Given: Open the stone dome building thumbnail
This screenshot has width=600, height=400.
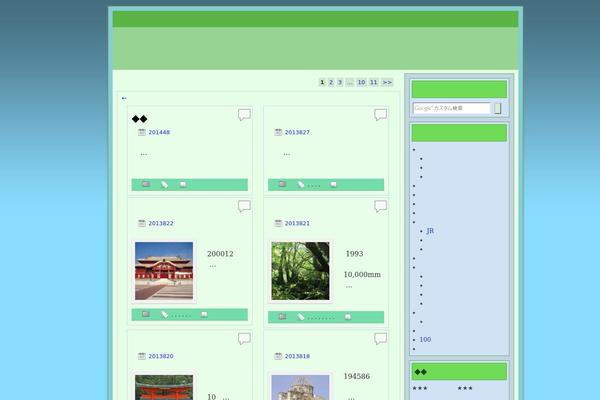Looking at the screenshot, I should [300, 387].
